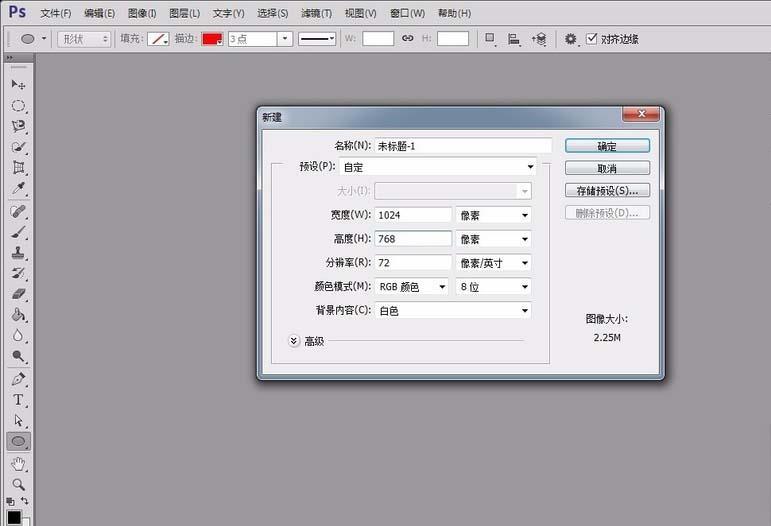Open path operations in options bar
The image size is (771, 526).
click(490, 38)
